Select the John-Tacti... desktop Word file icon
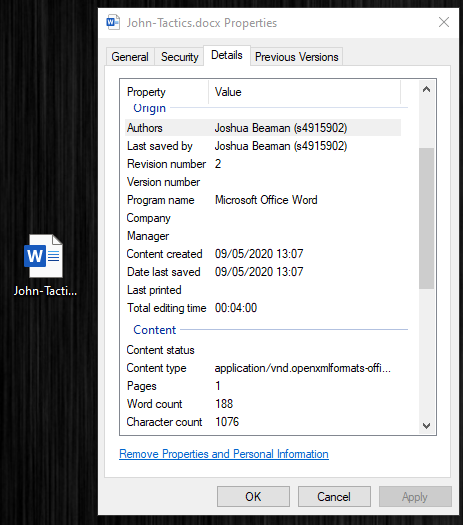Viewport: 463px width, 525px height. (45, 265)
